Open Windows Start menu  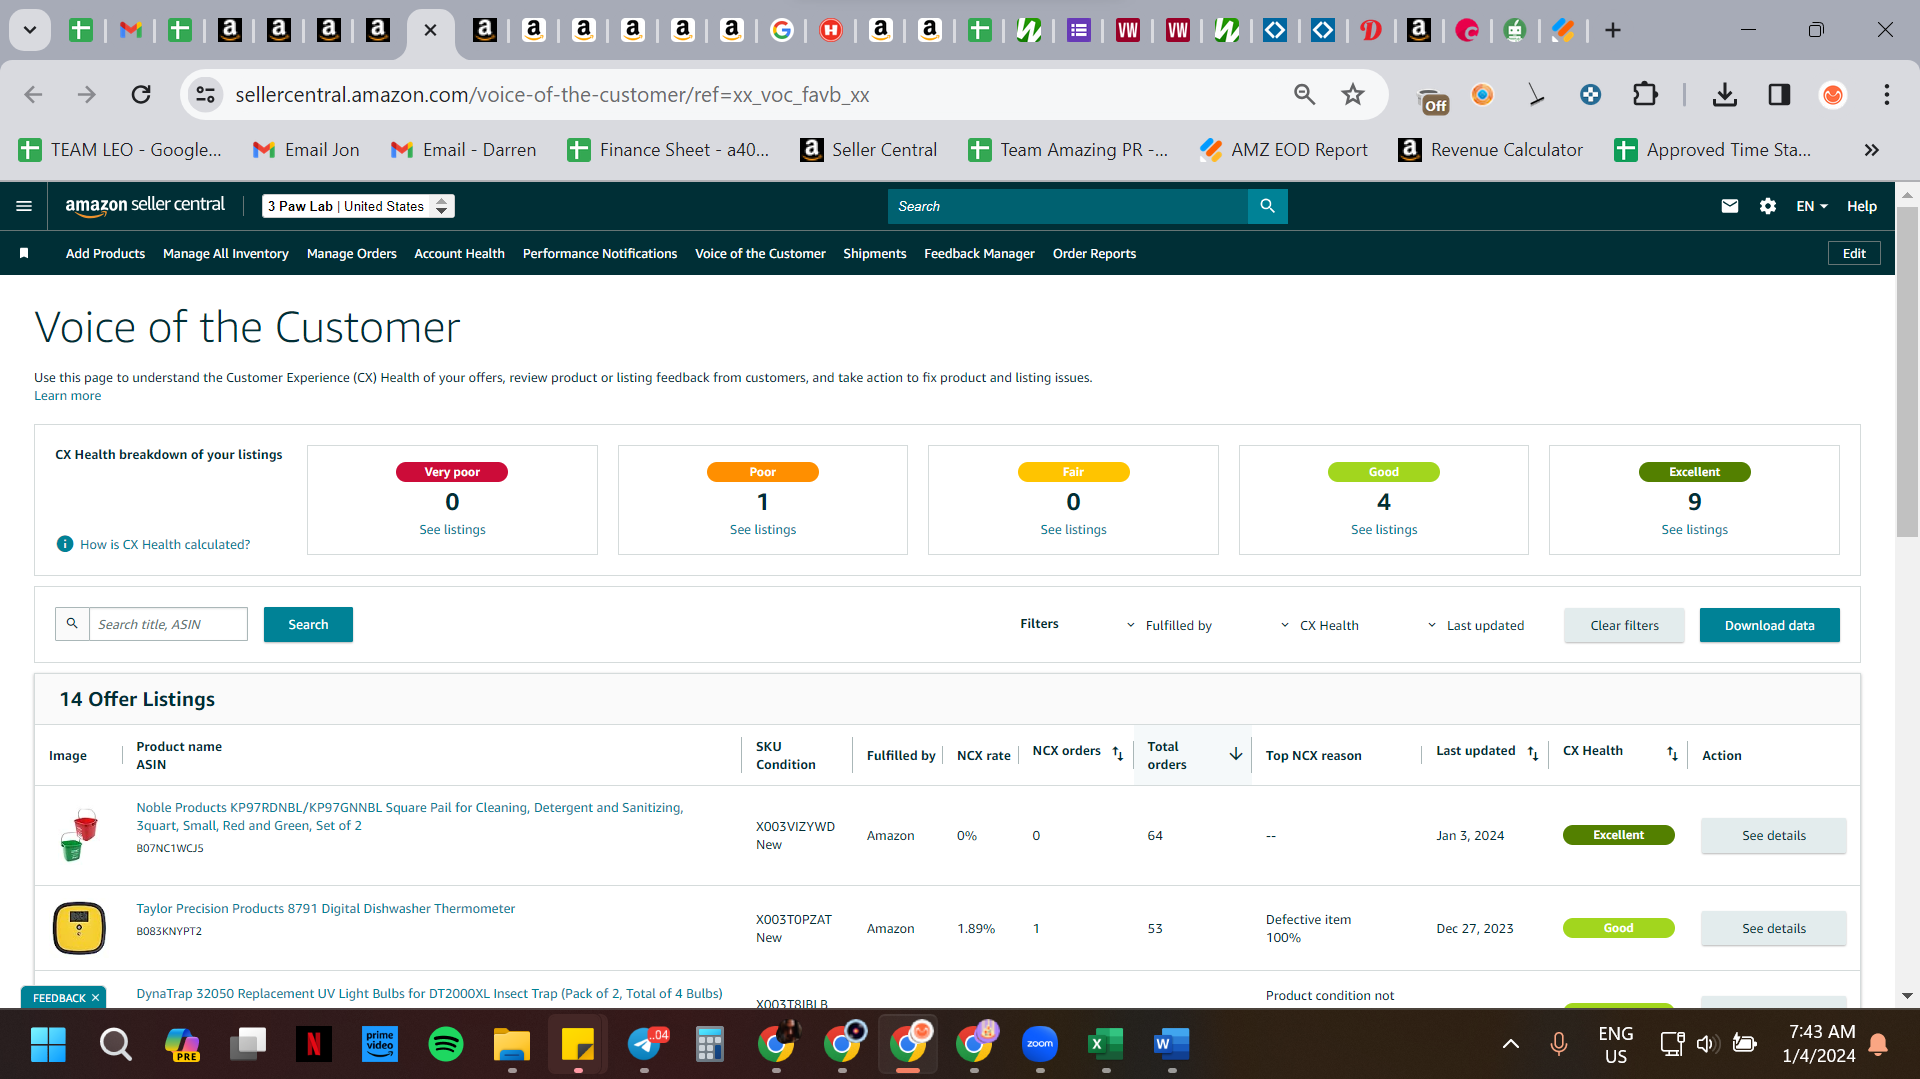[48, 1044]
